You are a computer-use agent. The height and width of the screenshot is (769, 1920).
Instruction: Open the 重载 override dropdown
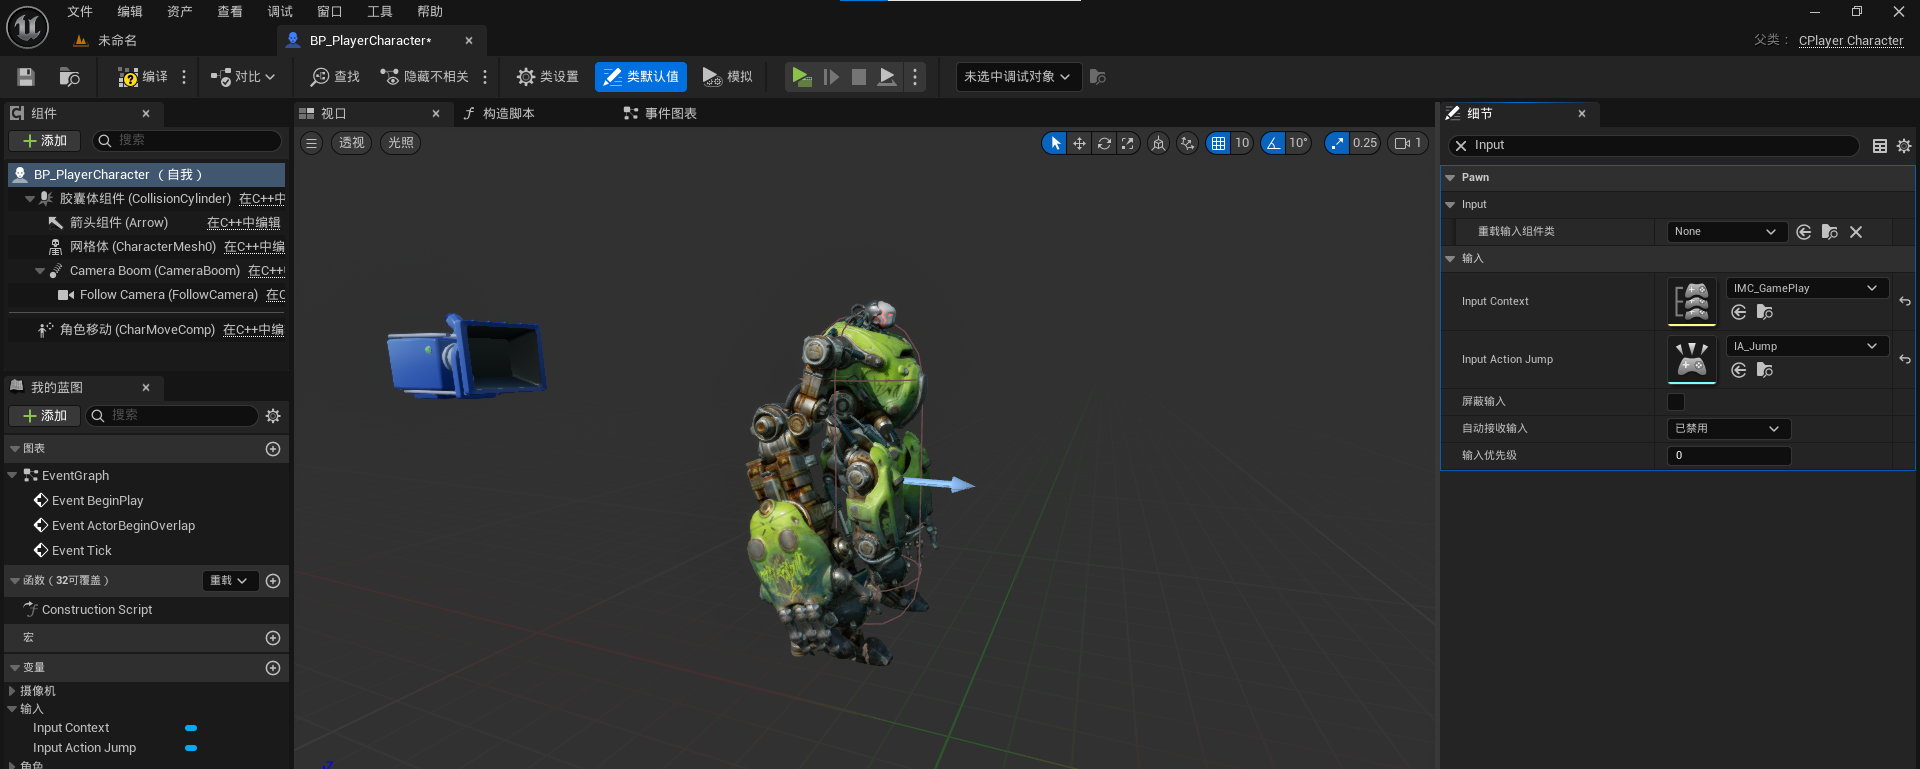point(230,581)
